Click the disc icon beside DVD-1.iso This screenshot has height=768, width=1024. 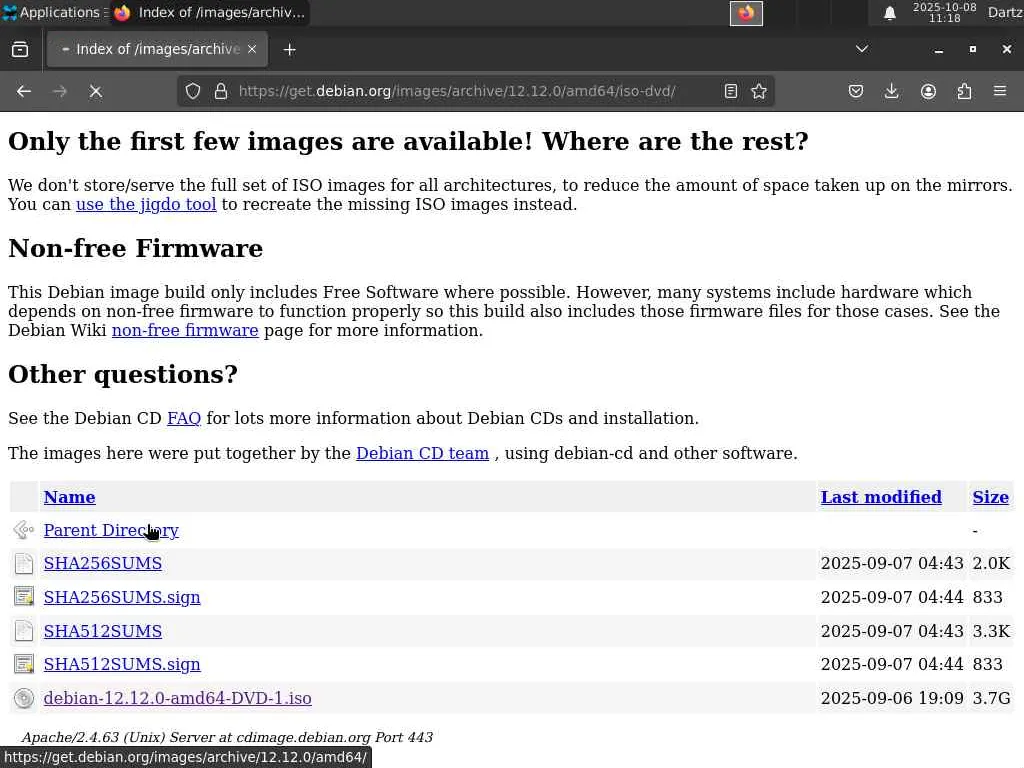coord(24,698)
